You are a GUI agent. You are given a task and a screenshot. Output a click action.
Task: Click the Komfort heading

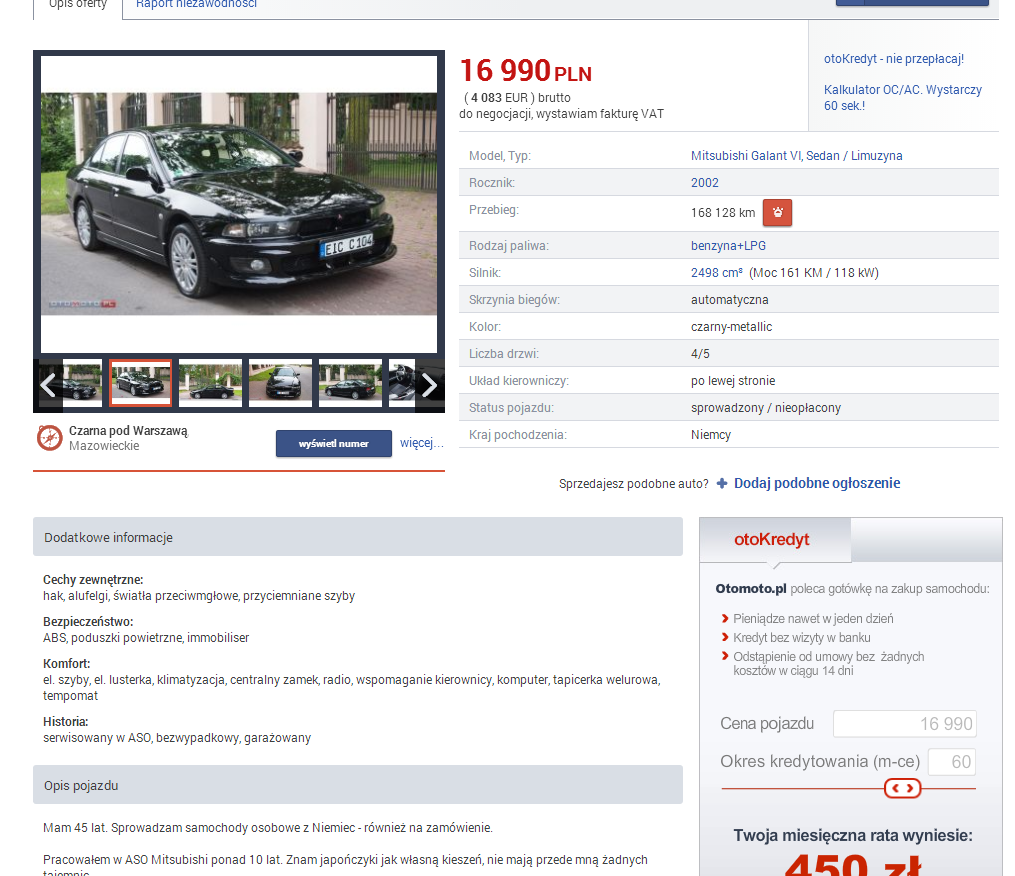click(x=67, y=664)
